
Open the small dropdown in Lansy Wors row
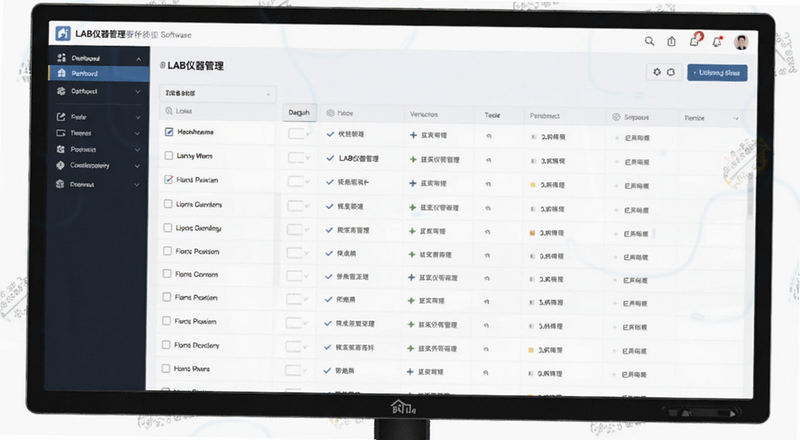point(298,158)
